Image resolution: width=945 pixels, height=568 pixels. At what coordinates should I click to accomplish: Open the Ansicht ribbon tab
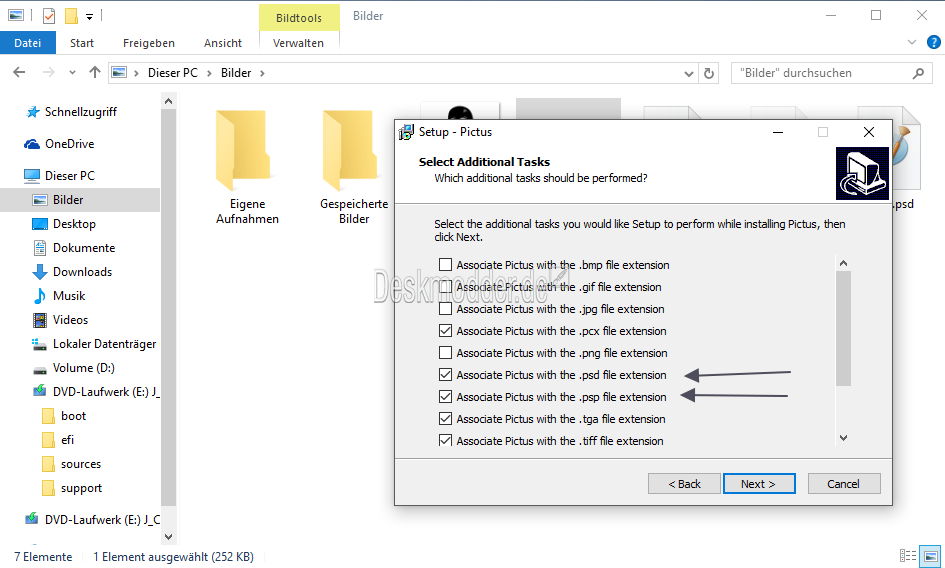[x=223, y=43]
